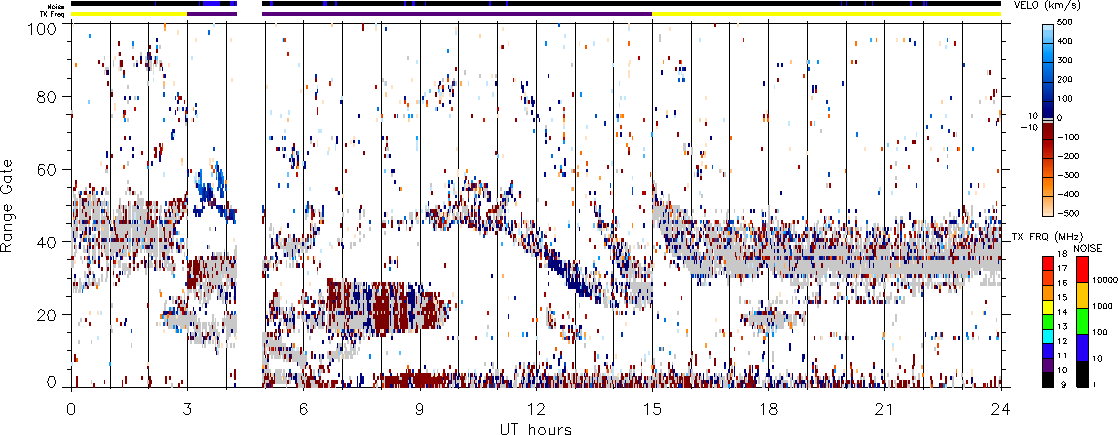This screenshot has height=435, width=1118.
Task: Click the 500 label on velocity scale
Action: 1092,22
